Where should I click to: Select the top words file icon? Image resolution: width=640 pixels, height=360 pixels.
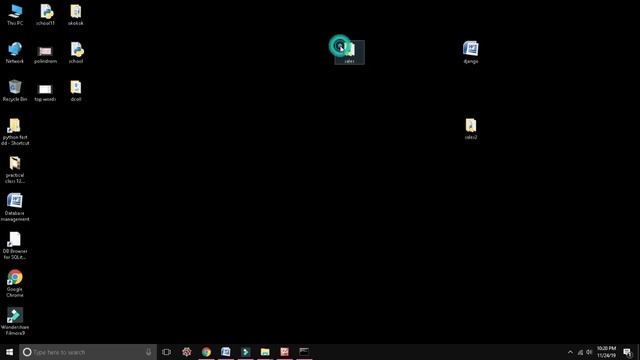[45, 92]
